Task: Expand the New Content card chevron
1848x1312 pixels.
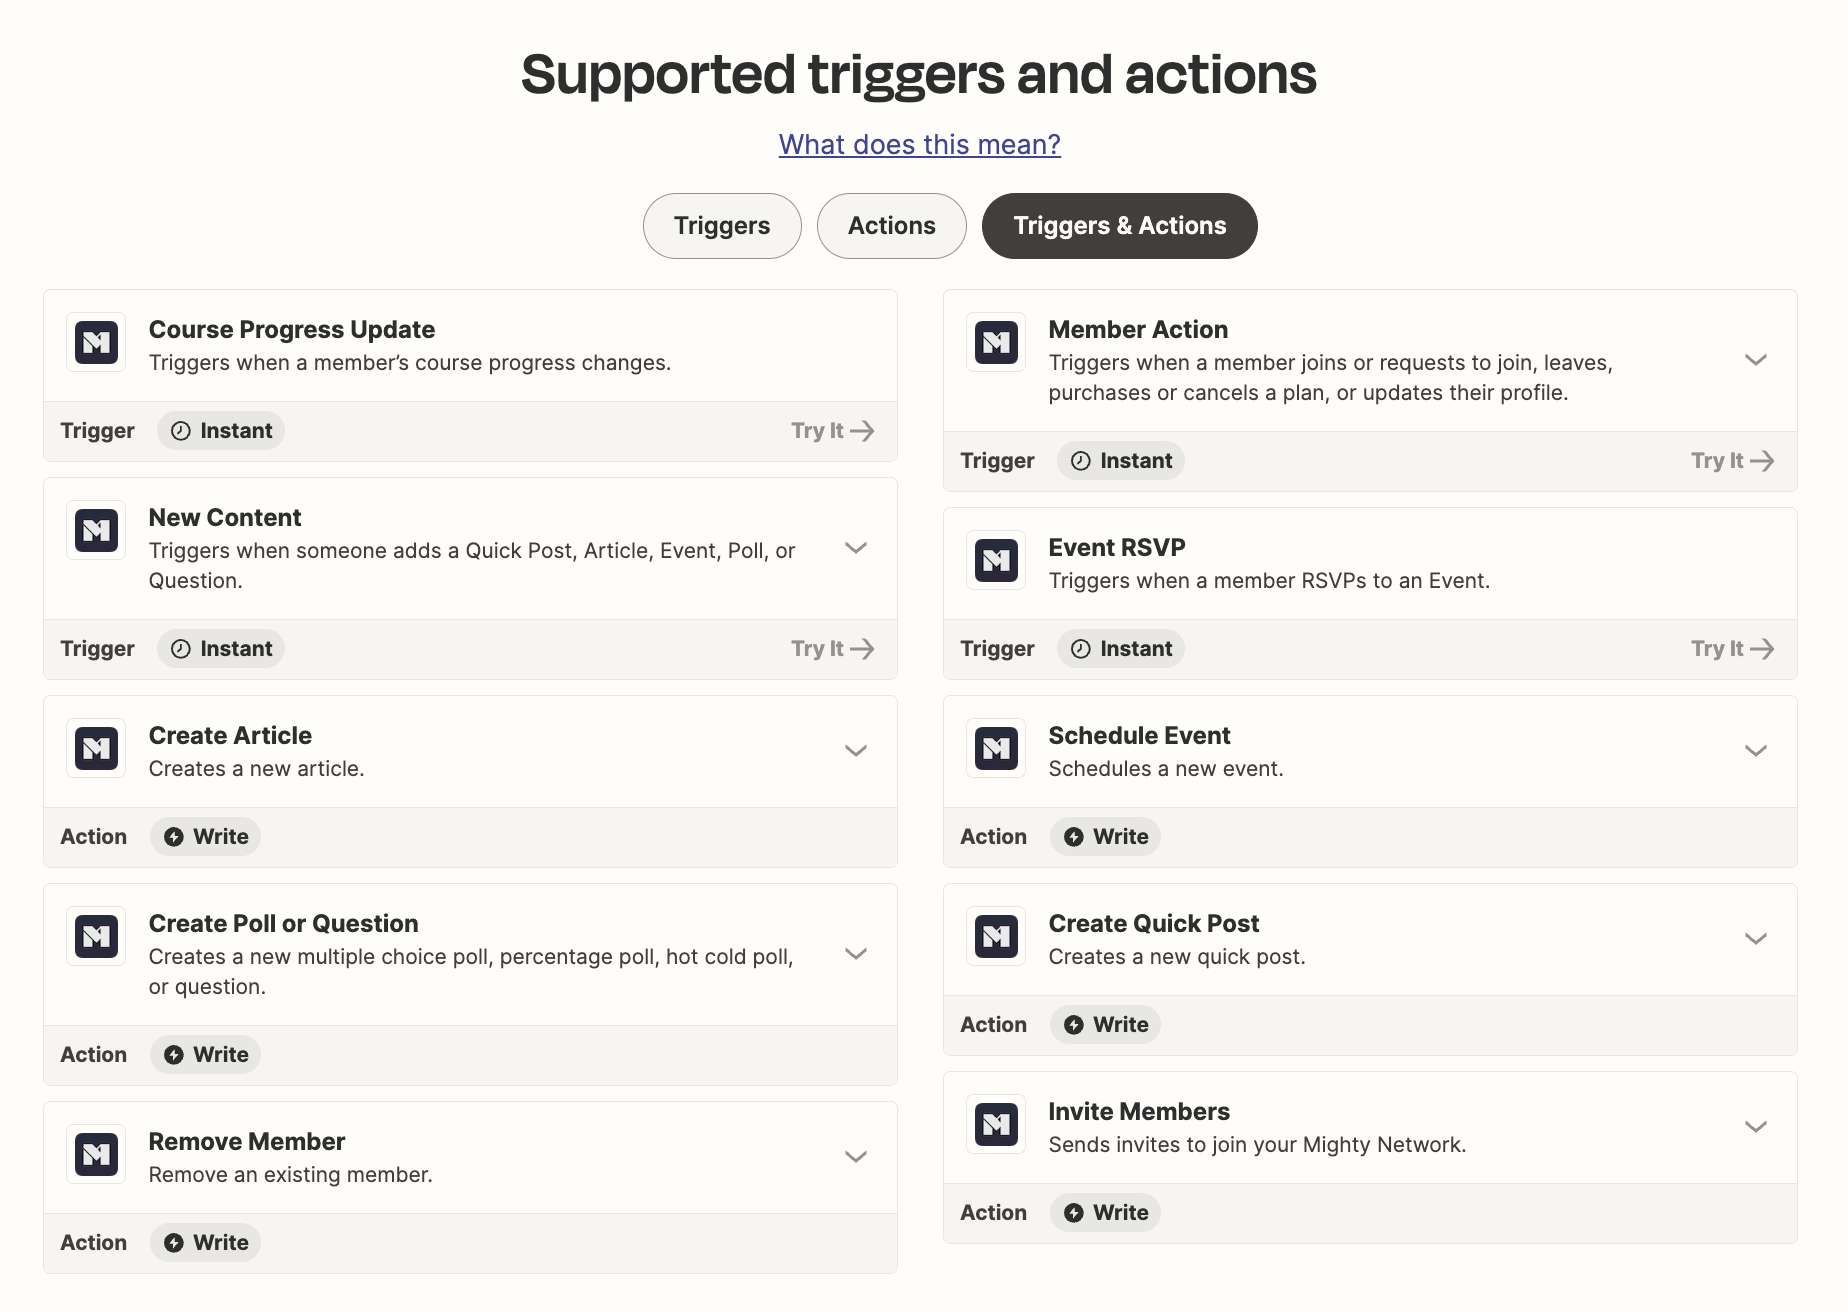Action: (855, 548)
